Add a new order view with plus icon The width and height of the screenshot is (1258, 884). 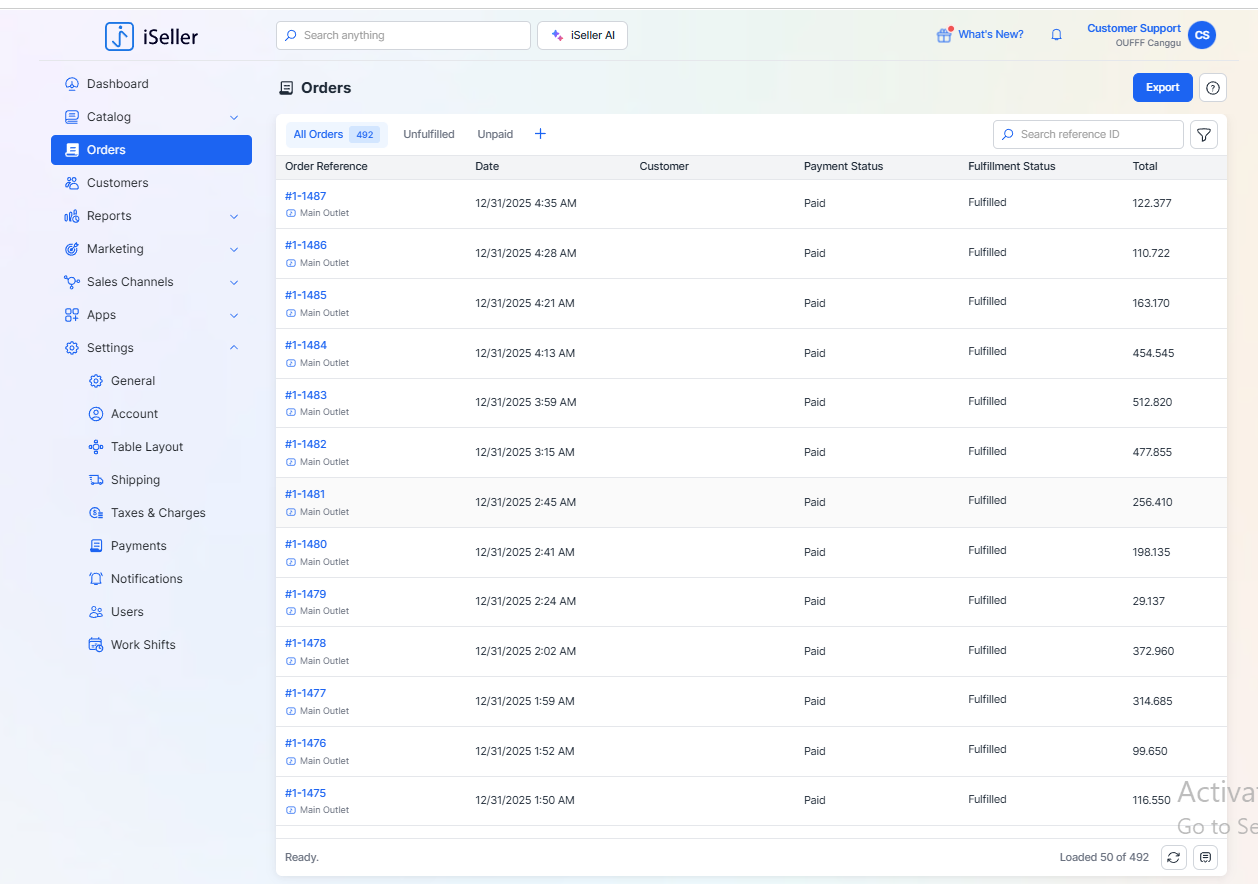click(x=540, y=134)
